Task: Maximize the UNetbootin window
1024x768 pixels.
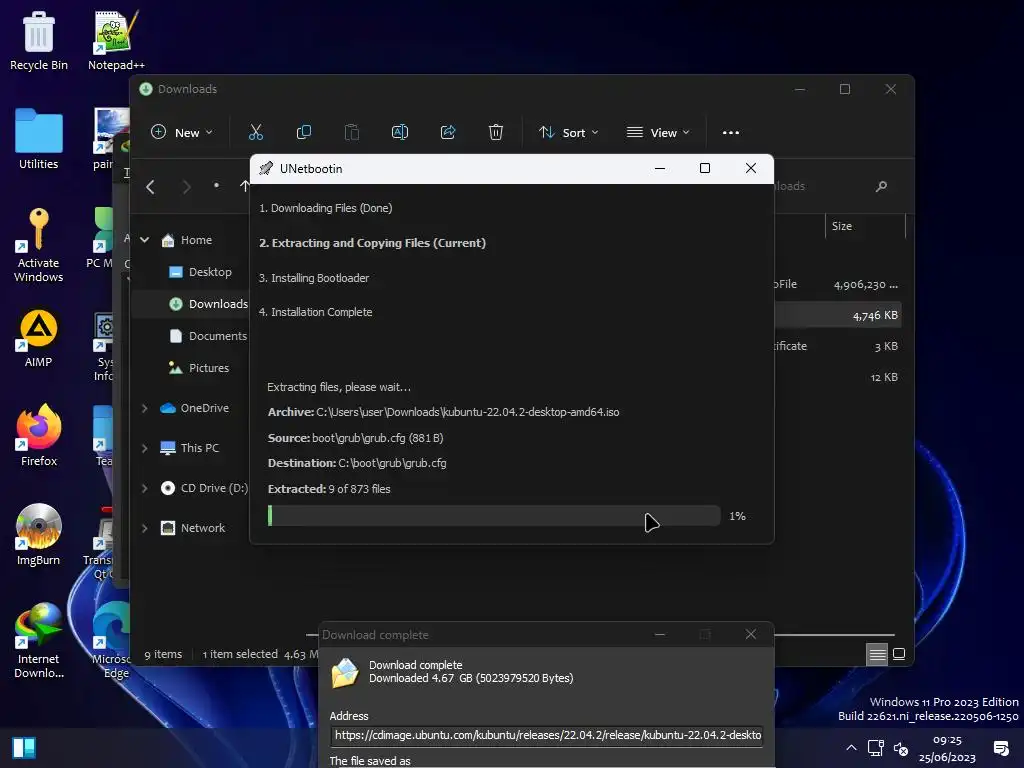Action: [x=705, y=168]
